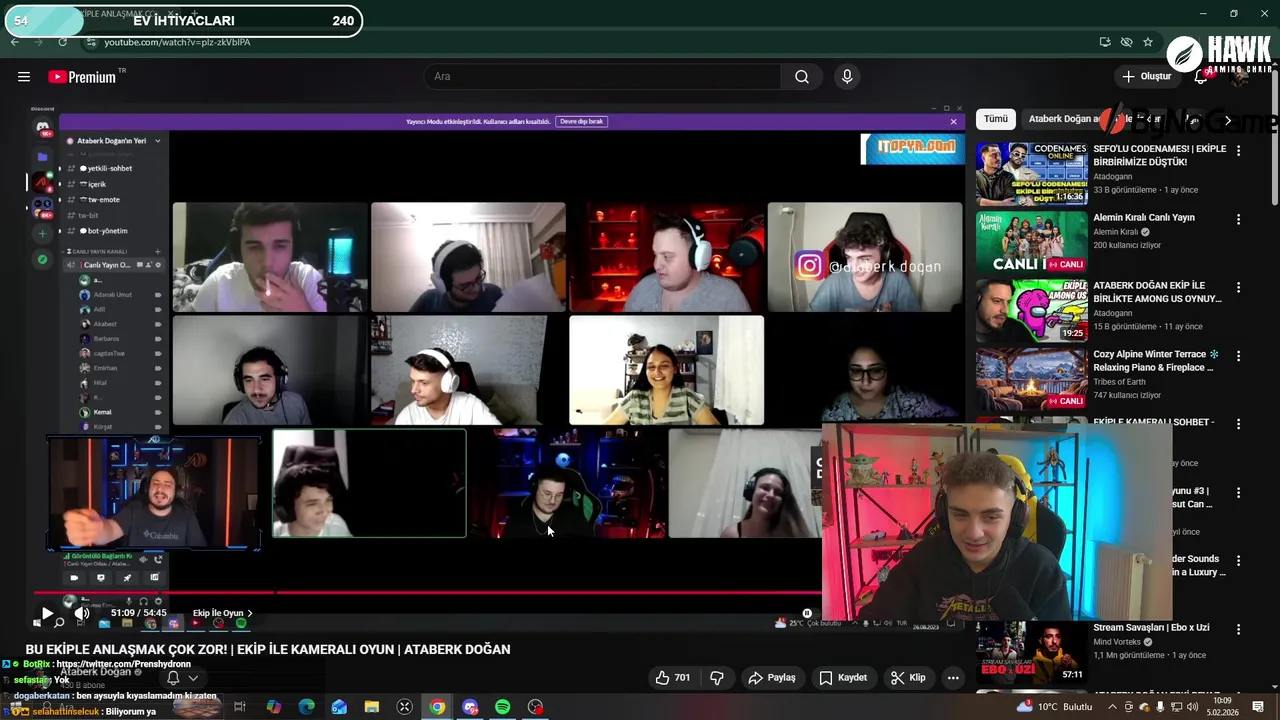The image size is (1280, 720).
Task: Open more actions ellipsis beside Klip
Action: point(953,678)
